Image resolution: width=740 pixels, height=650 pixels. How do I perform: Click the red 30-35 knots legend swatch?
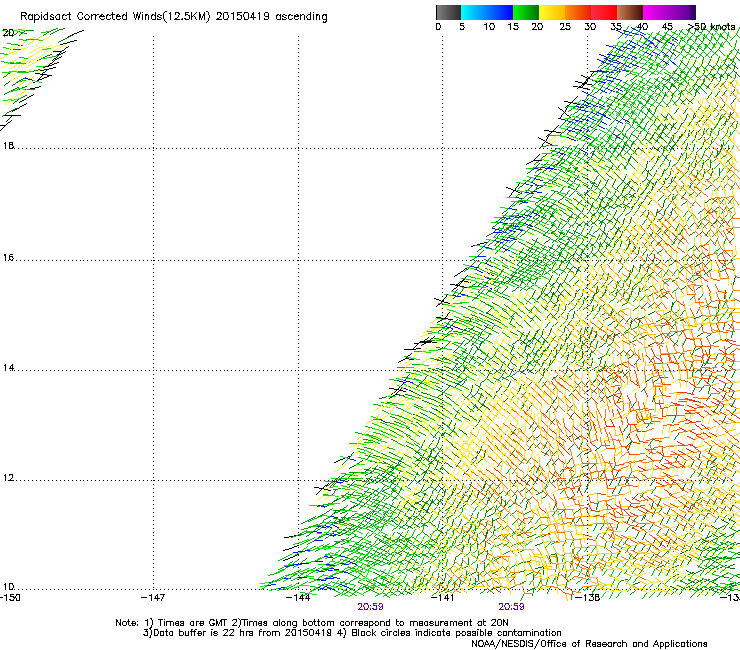click(x=604, y=12)
